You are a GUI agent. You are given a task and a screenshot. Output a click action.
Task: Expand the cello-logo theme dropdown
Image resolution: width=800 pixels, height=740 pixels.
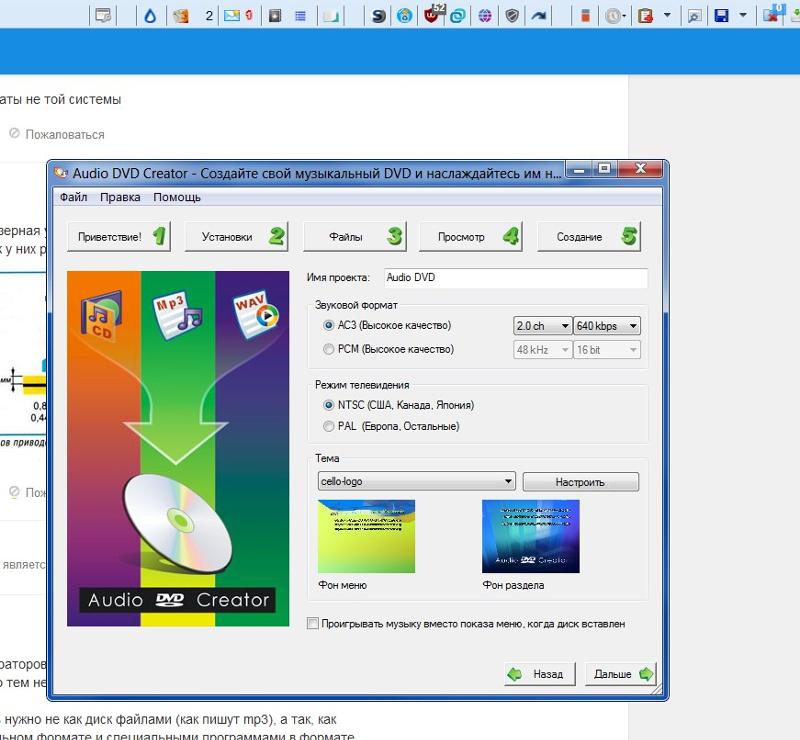pos(416,481)
